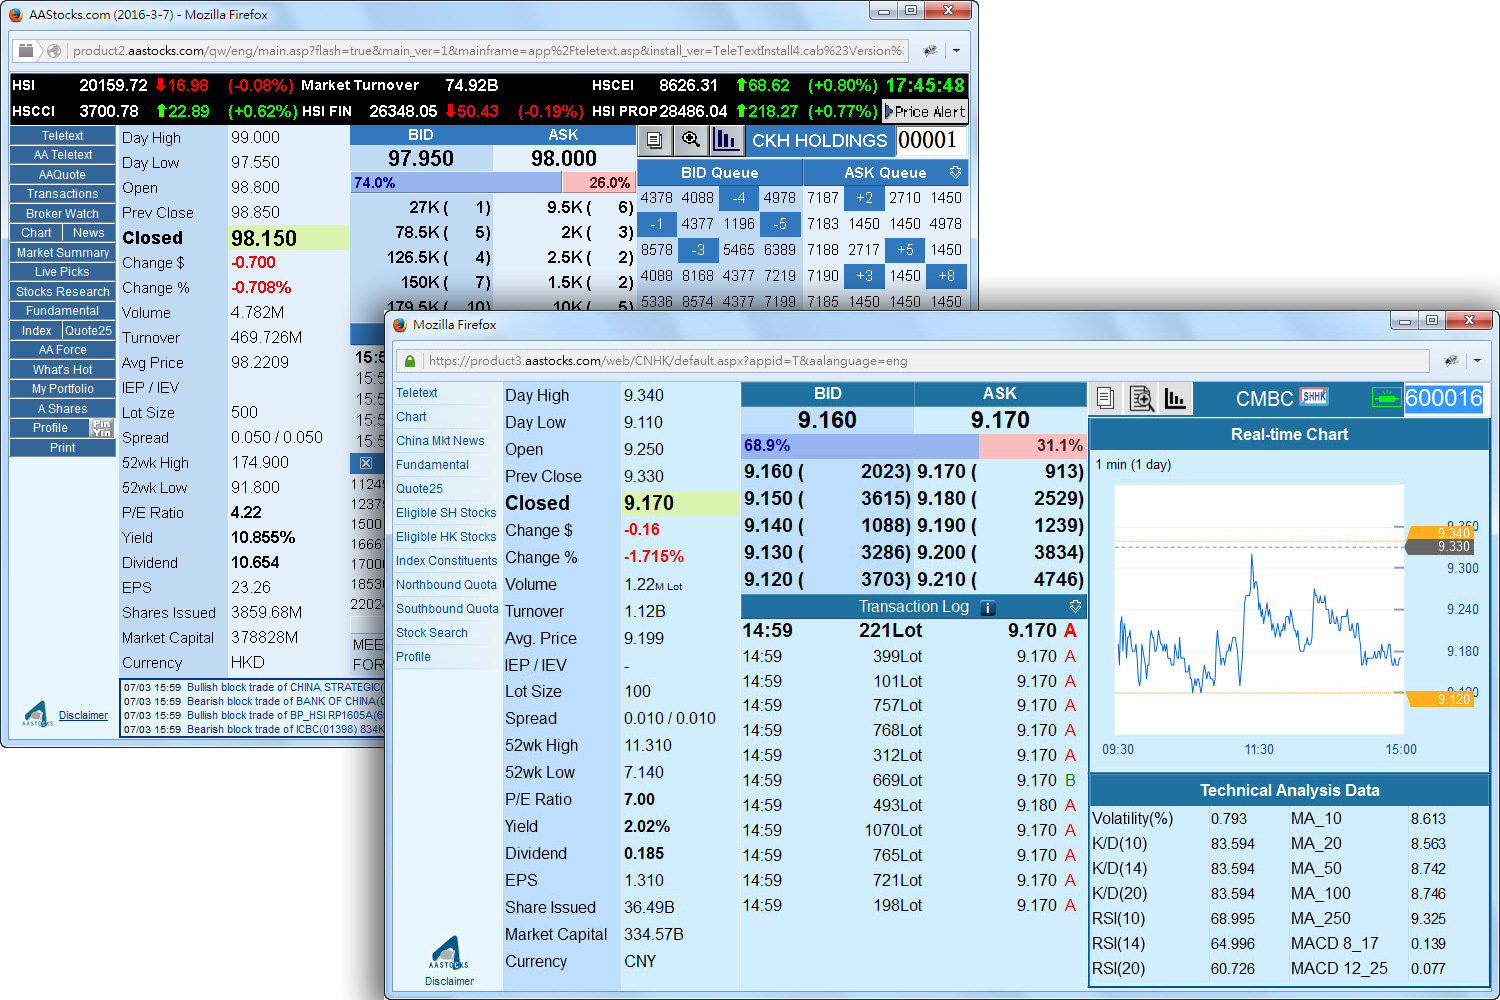Click the site identity globe icon in the AAStocks.com window
1500x1000 pixels.
tap(54, 50)
